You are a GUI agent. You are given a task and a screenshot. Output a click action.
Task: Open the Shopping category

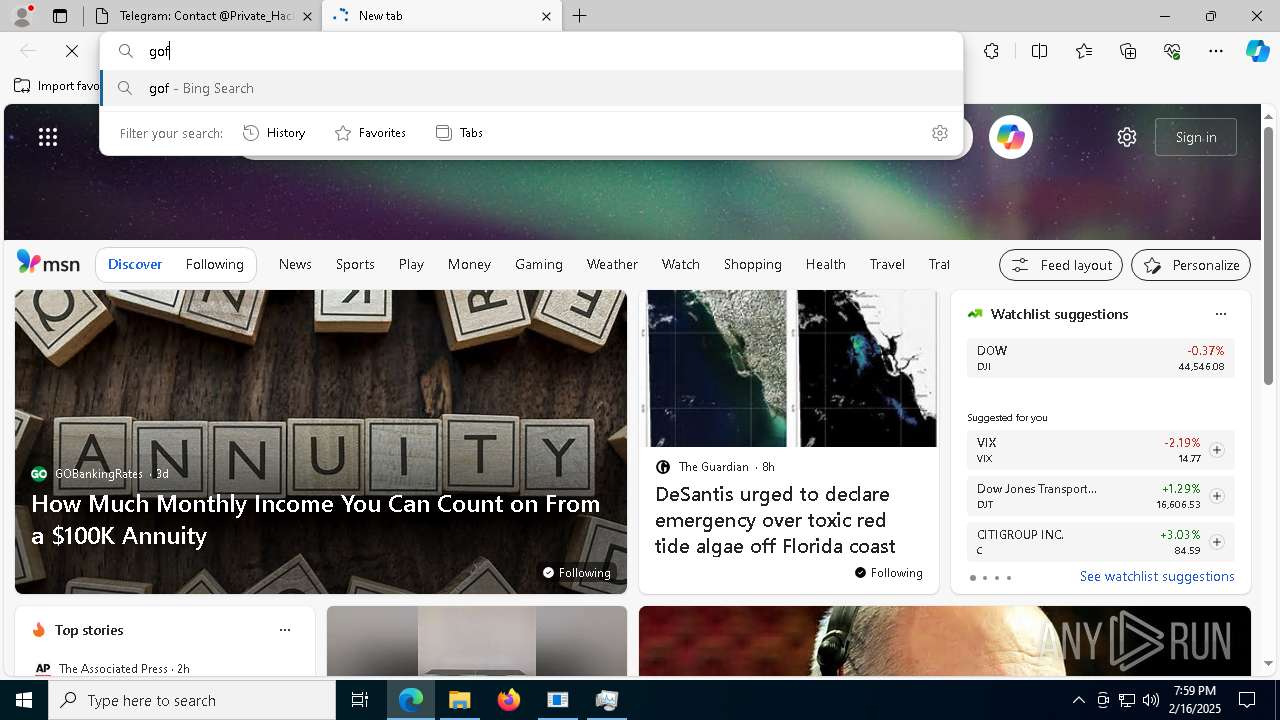[x=753, y=264]
